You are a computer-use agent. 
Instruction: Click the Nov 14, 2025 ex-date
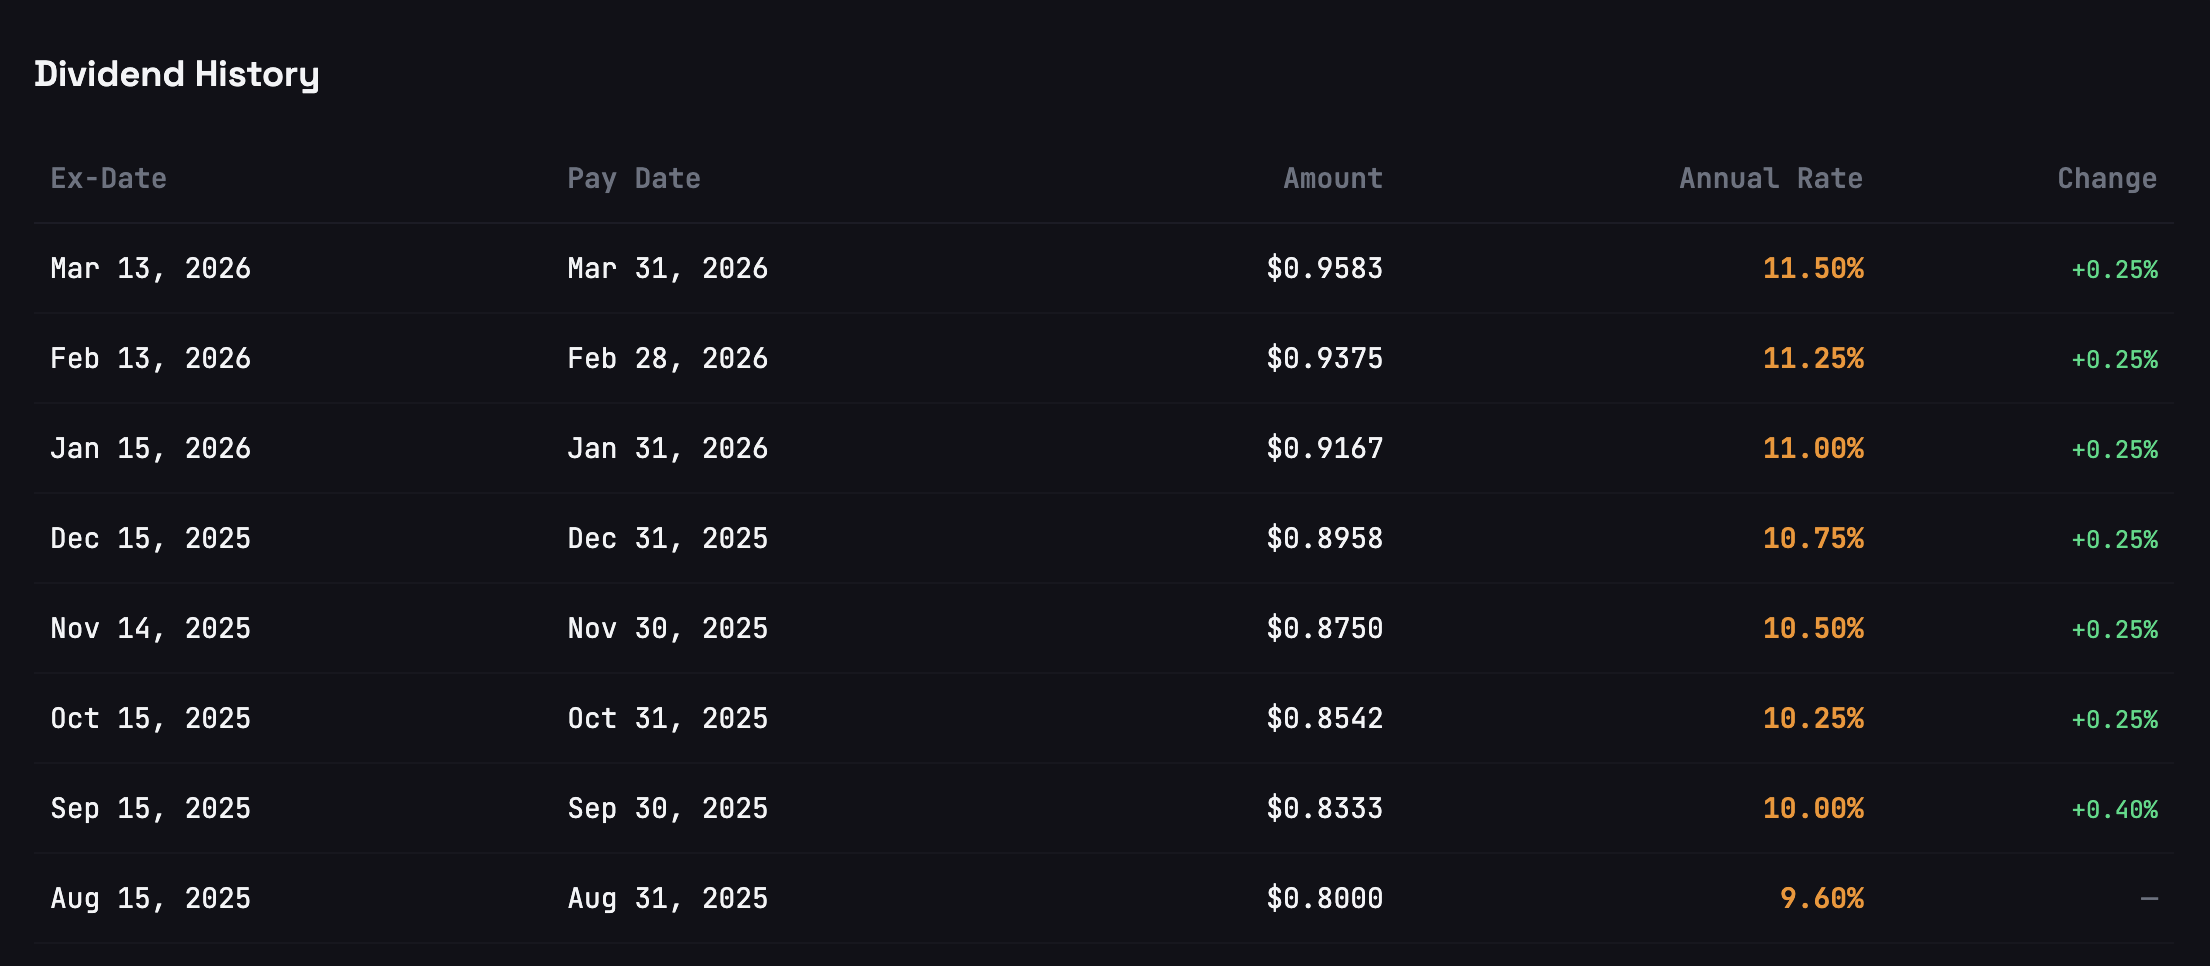[x=151, y=629]
